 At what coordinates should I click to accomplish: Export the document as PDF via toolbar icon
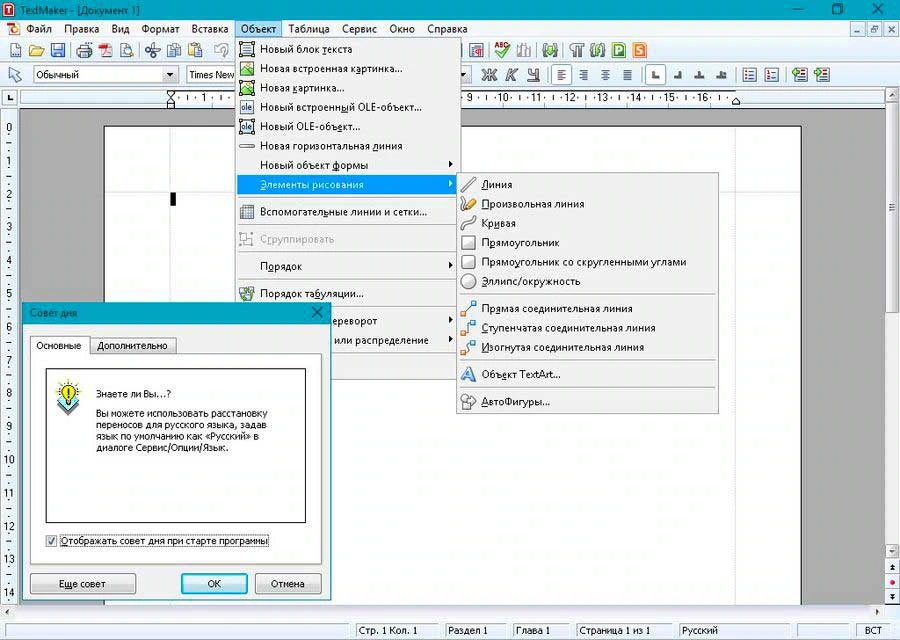[x=106, y=51]
